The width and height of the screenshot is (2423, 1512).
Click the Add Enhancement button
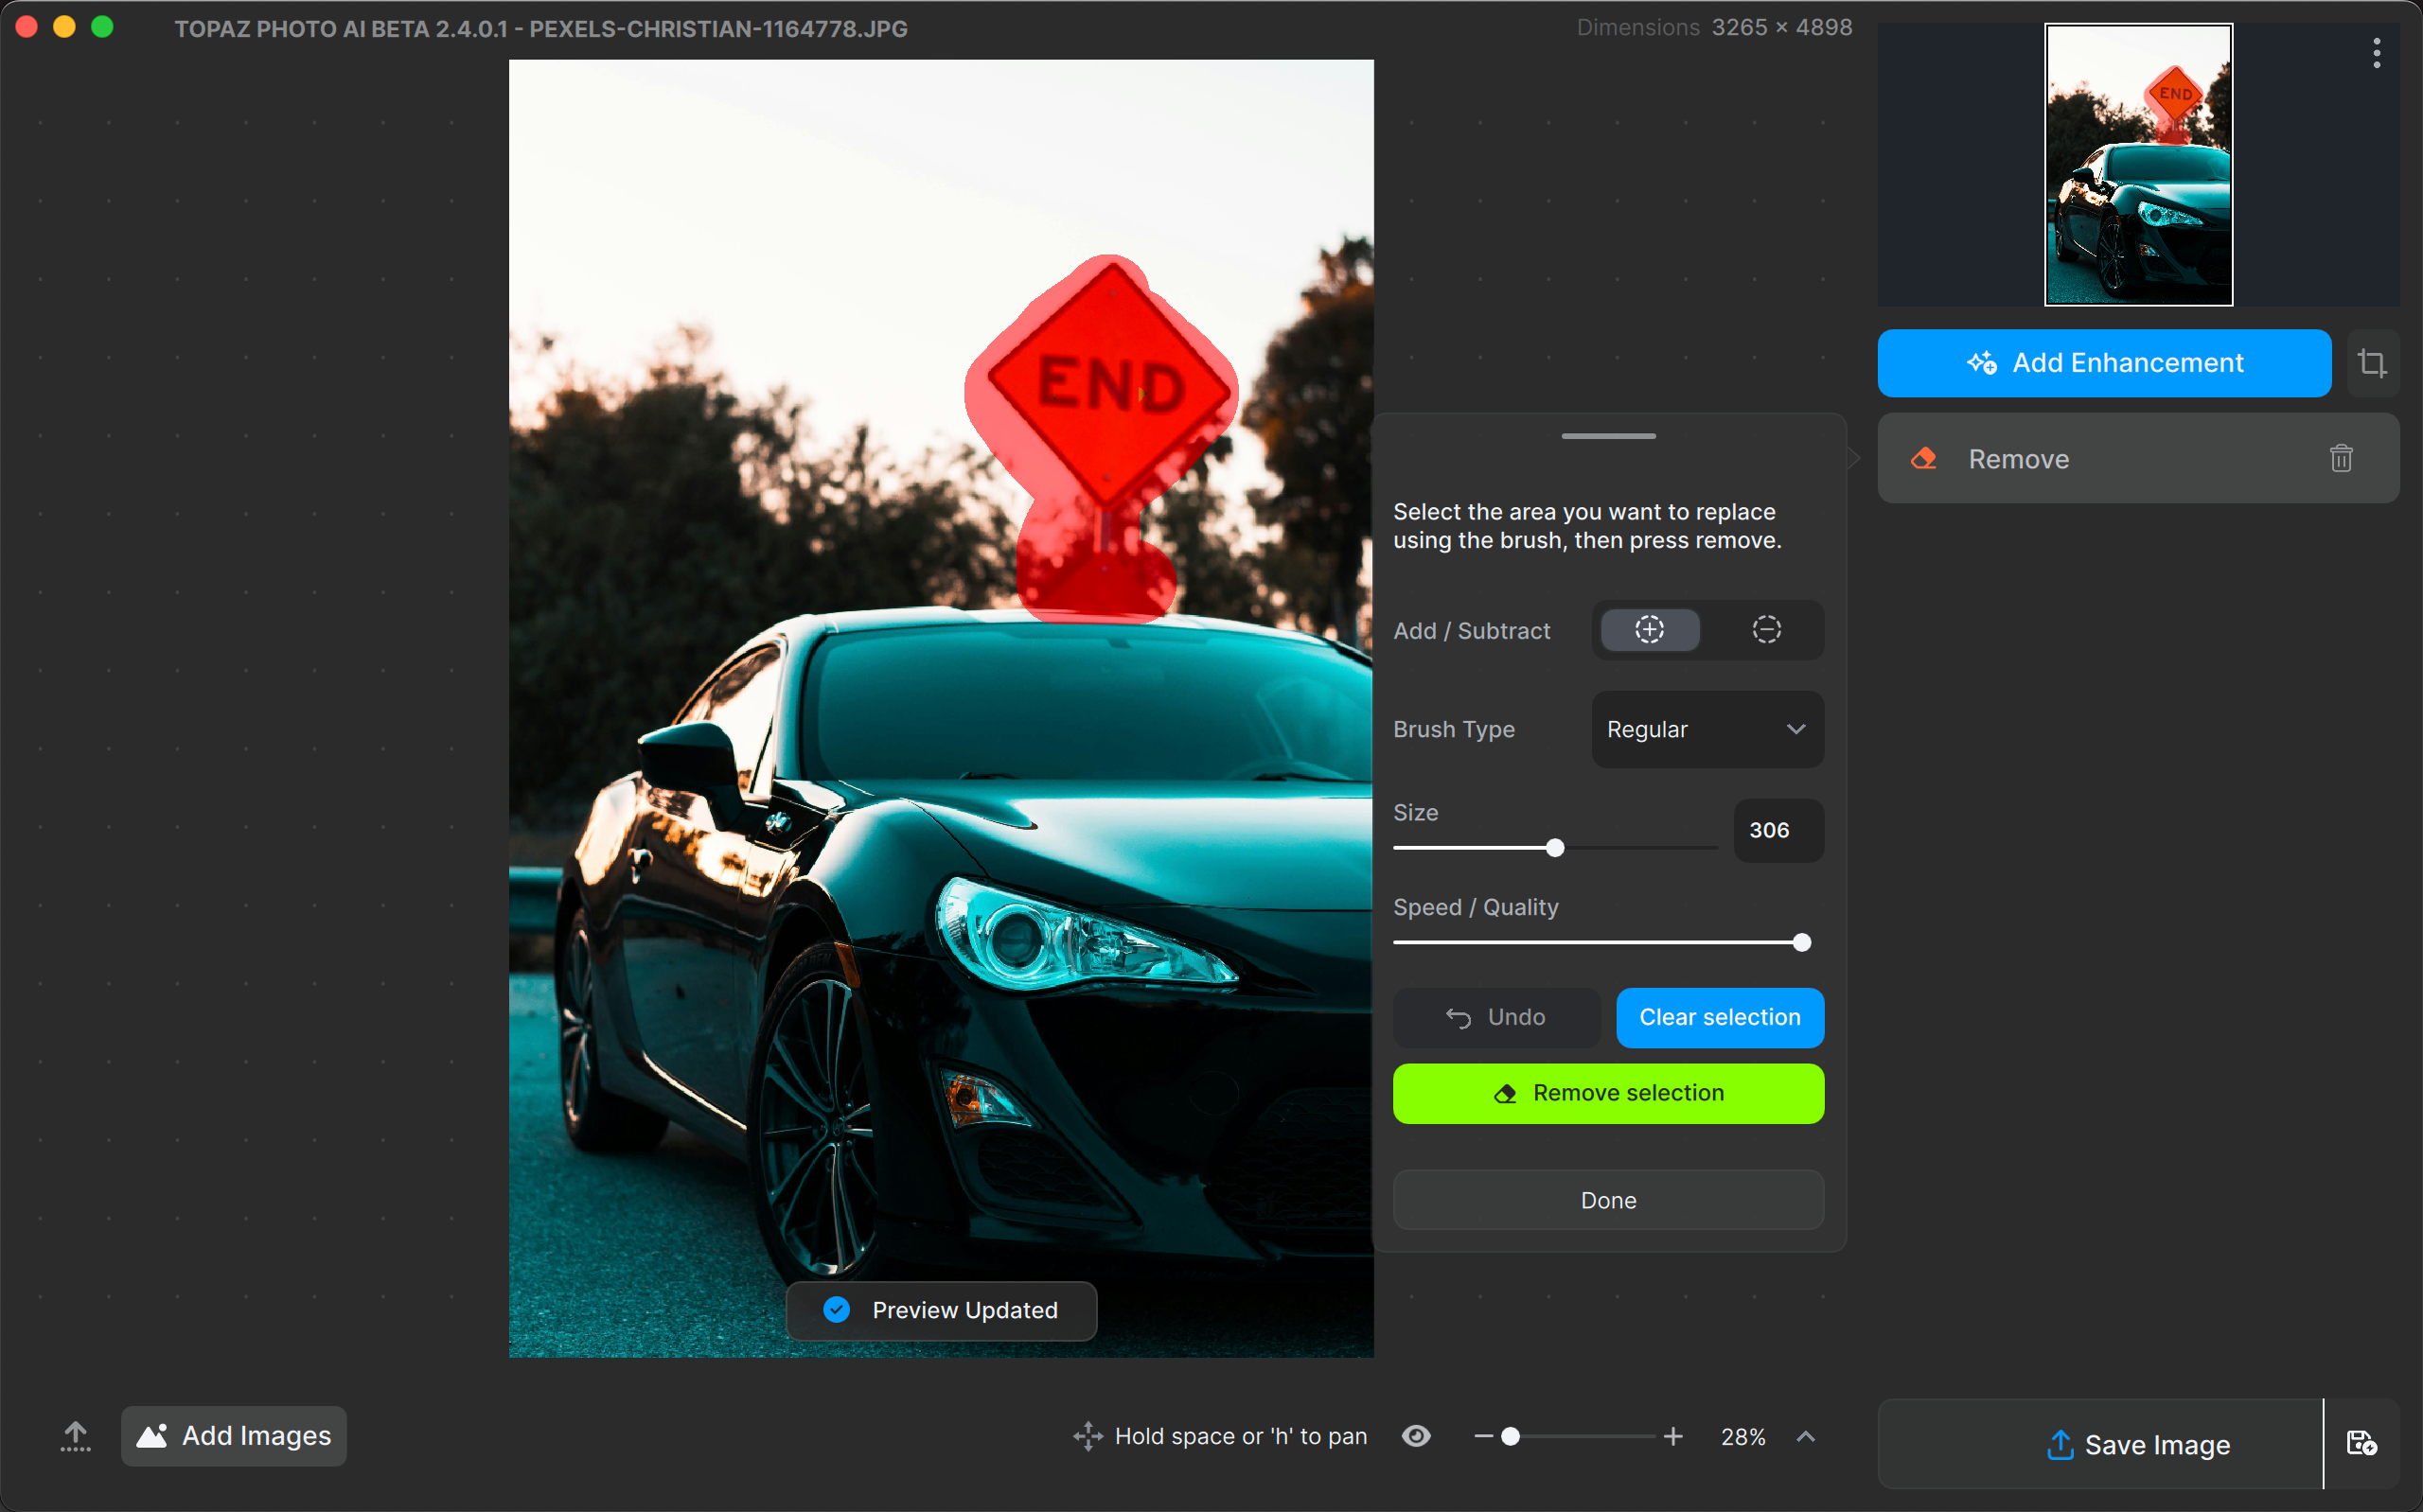tap(2104, 363)
